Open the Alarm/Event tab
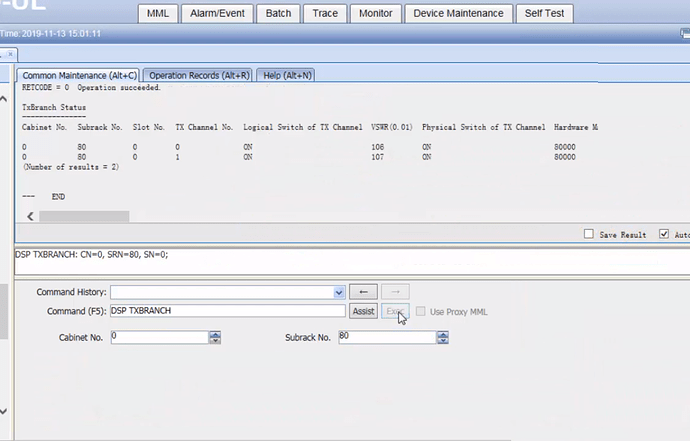Image resolution: width=690 pixels, height=441 pixels. tap(217, 14)
